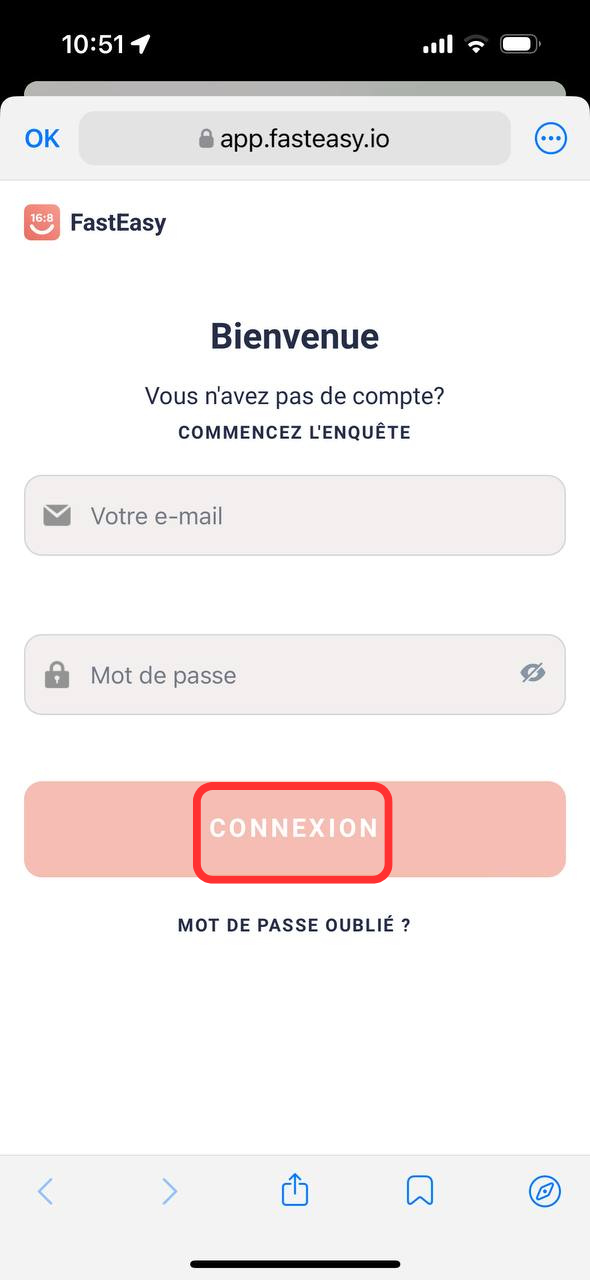Tap the padlock icon in address bar
This screenshot has width=590, height=1280.
[x=207, y=138]
